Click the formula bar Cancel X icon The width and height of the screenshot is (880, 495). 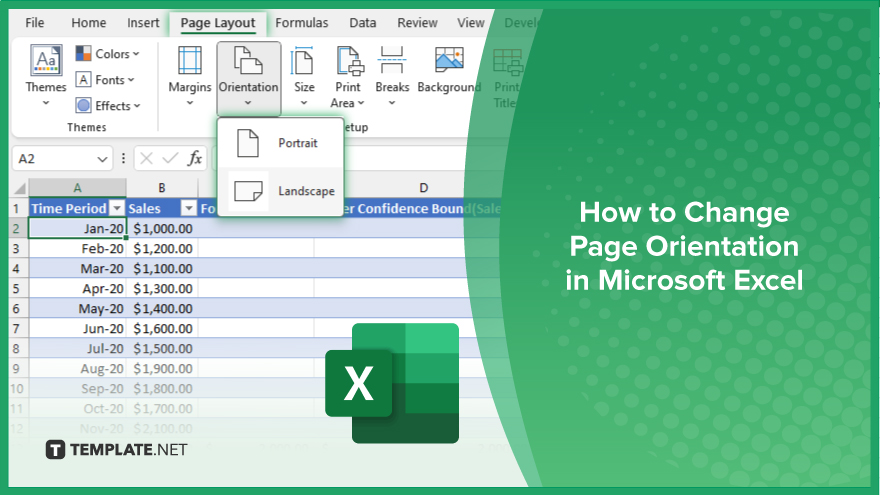point(146,159)
